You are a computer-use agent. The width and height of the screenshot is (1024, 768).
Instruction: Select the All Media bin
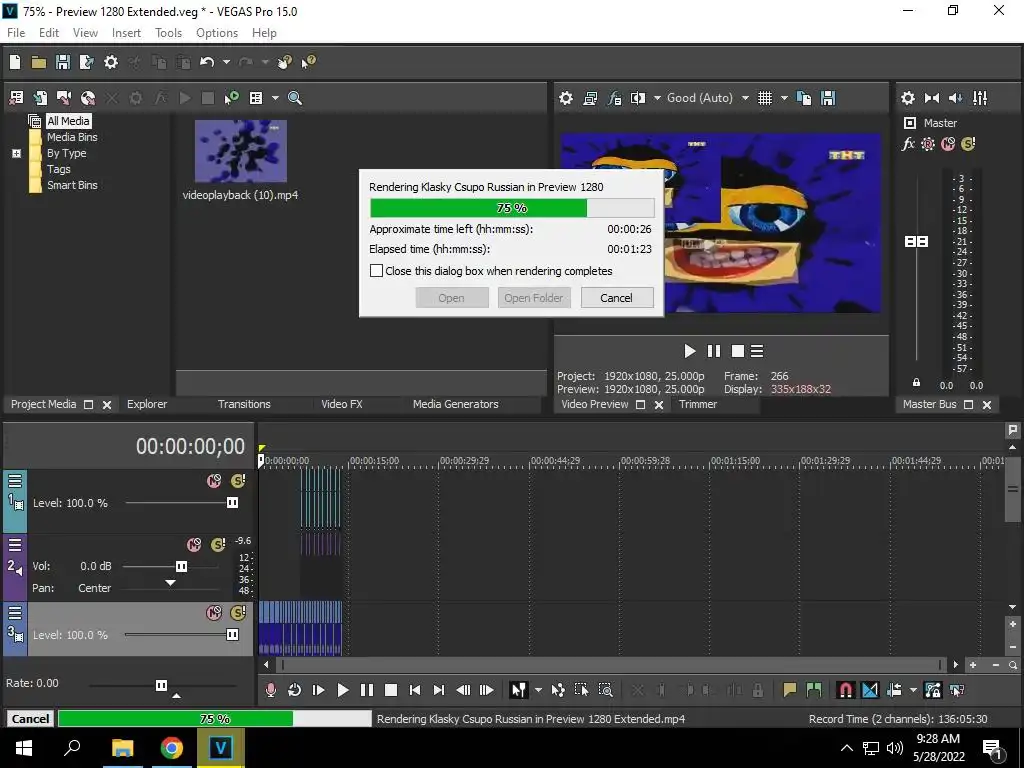(x=68, y=121)
